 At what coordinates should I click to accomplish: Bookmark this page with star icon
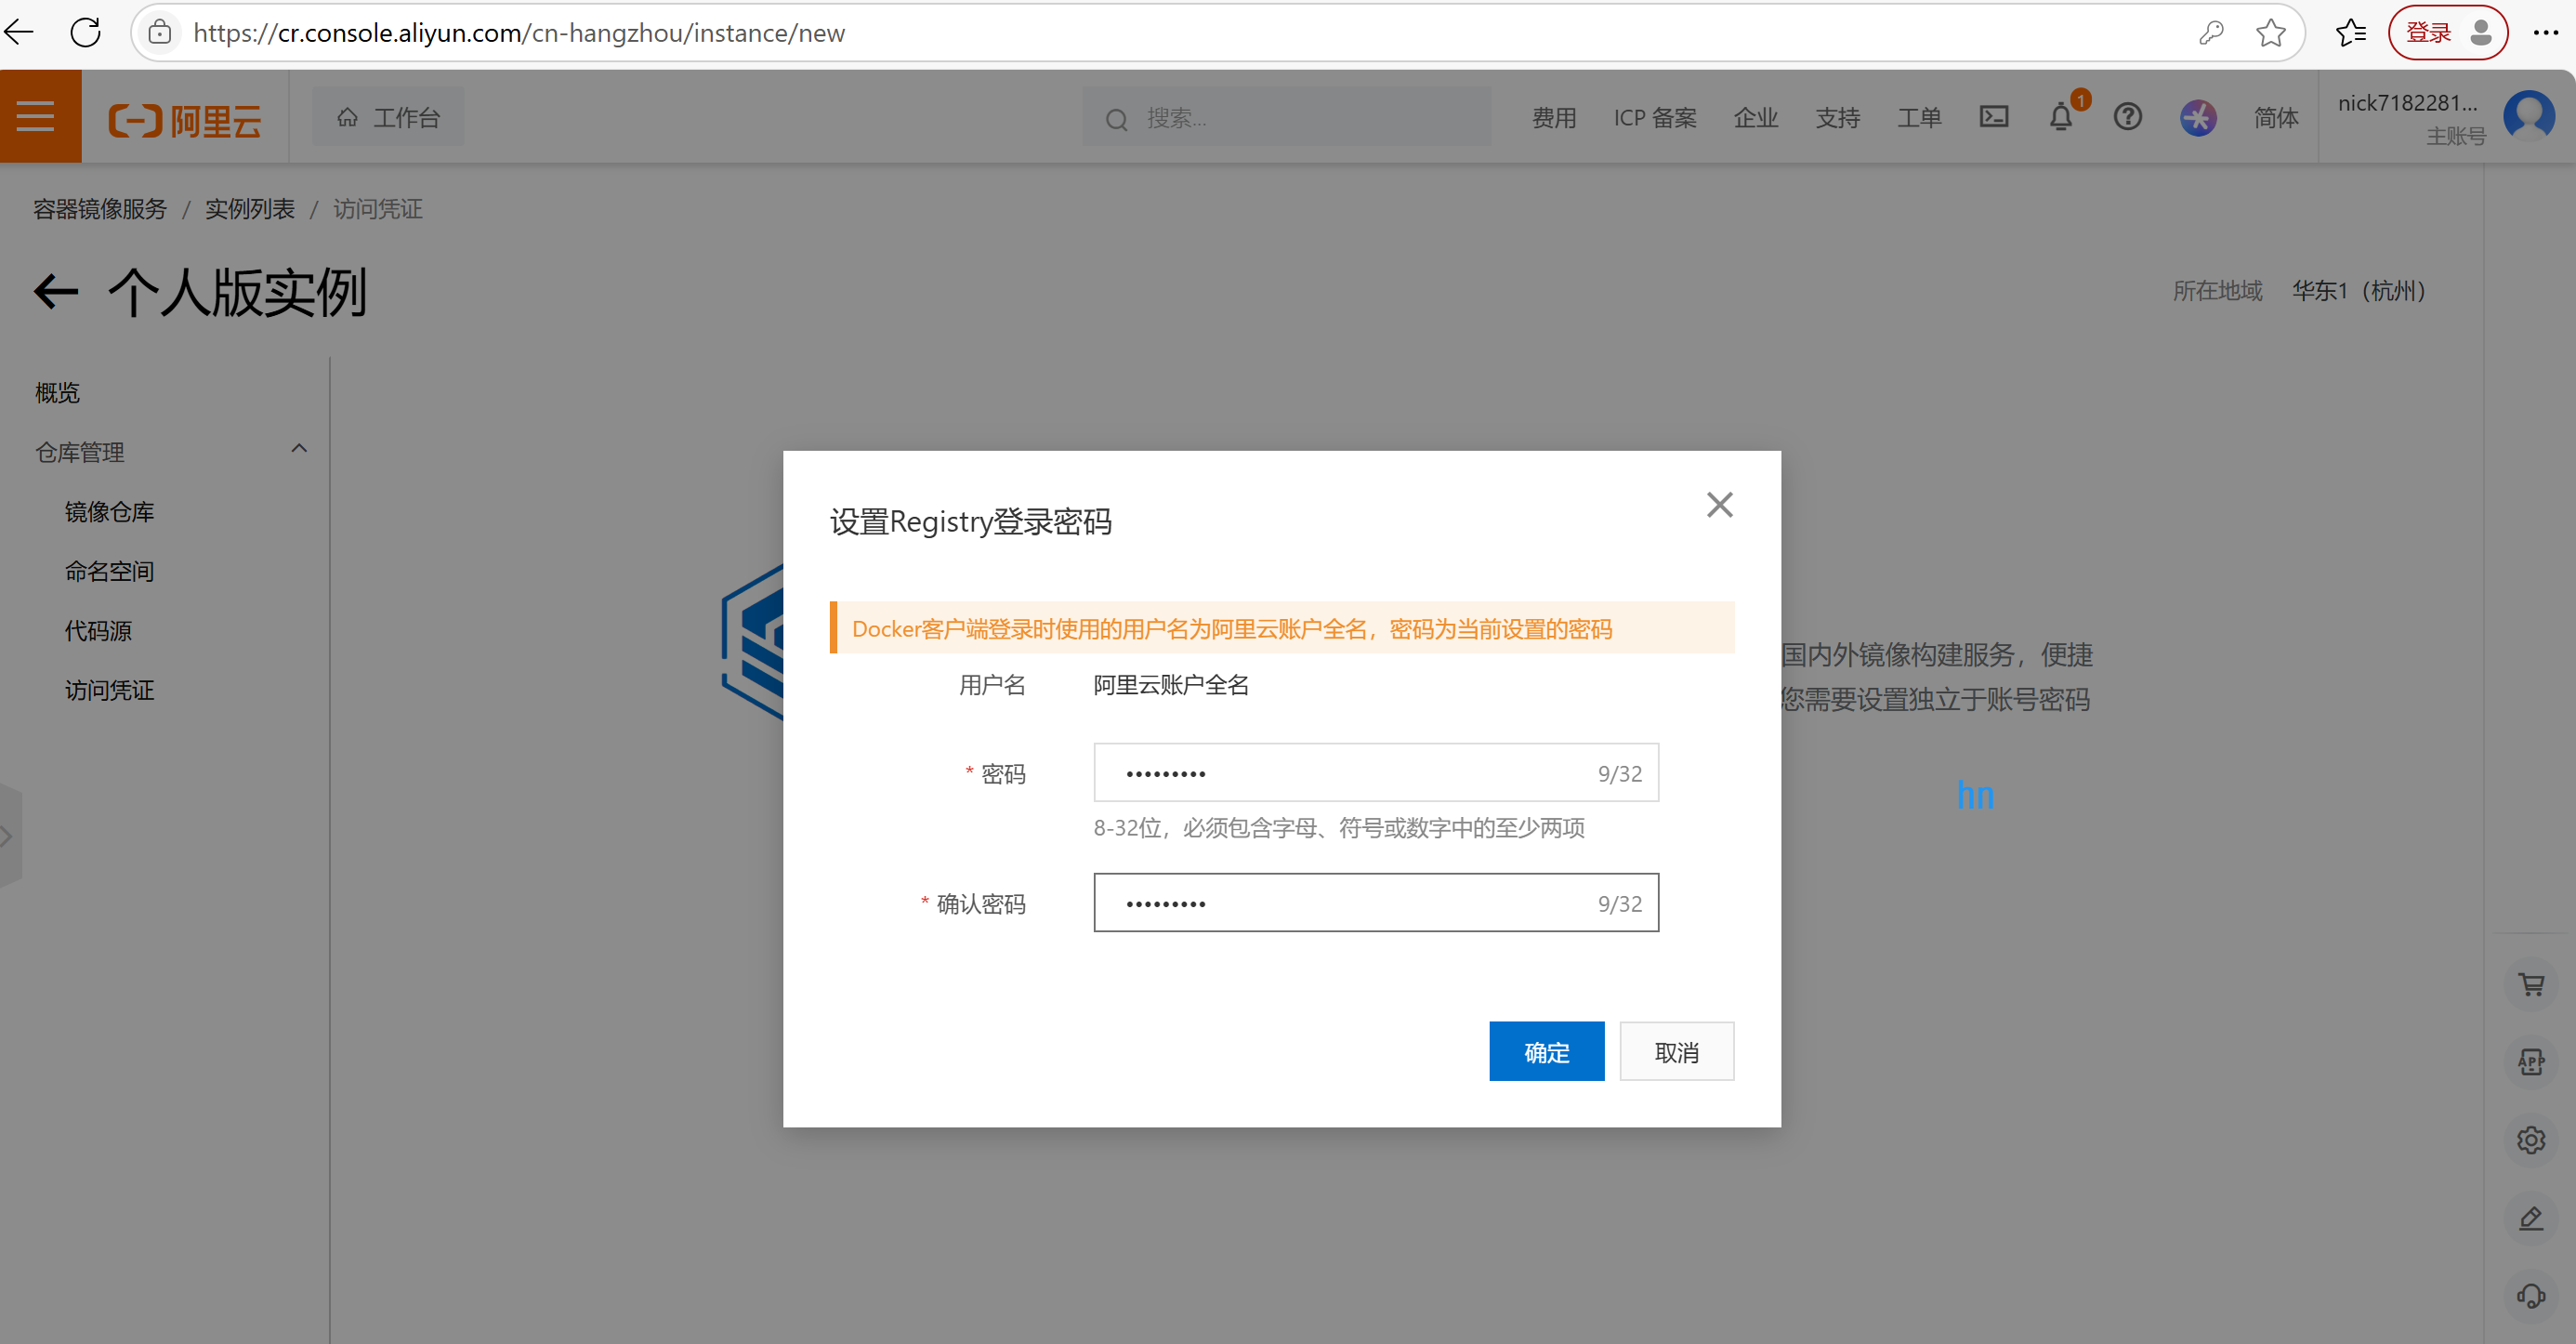2270,33
